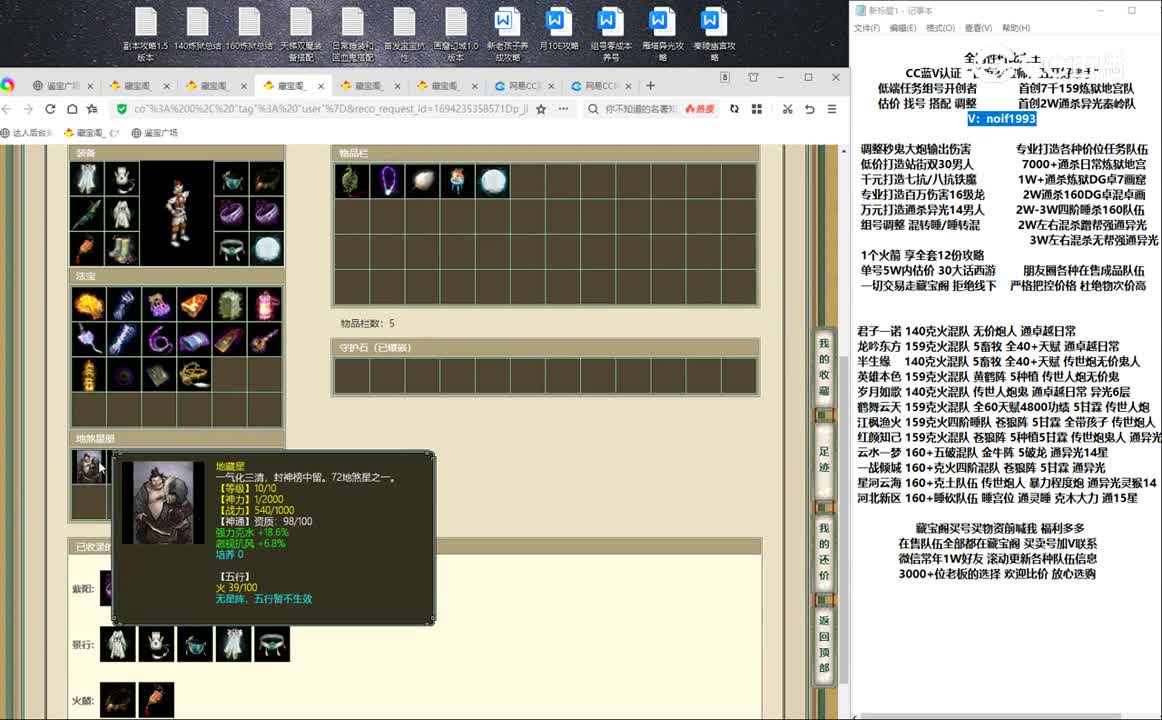Select the orange talisman treasure in 法宝 grid
The image size is (1162, 720).
(194, 304)
